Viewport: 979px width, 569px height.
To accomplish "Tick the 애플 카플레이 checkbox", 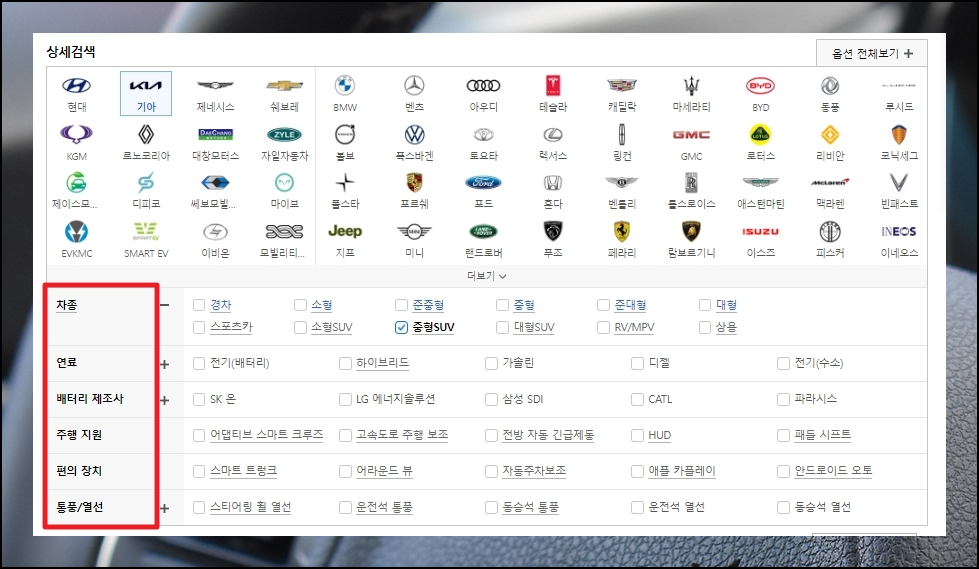I will click(x=637, y=472).
